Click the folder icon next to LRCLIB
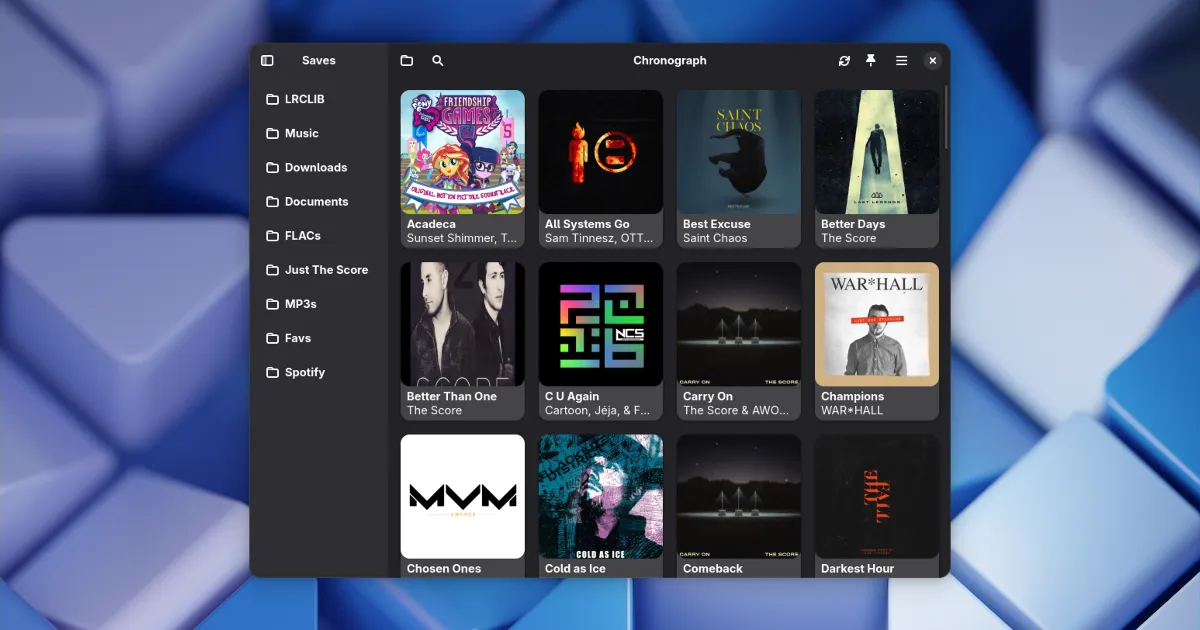Viewport: 1200px width, 630px height. pyautogui.click(x=272, y=100)
